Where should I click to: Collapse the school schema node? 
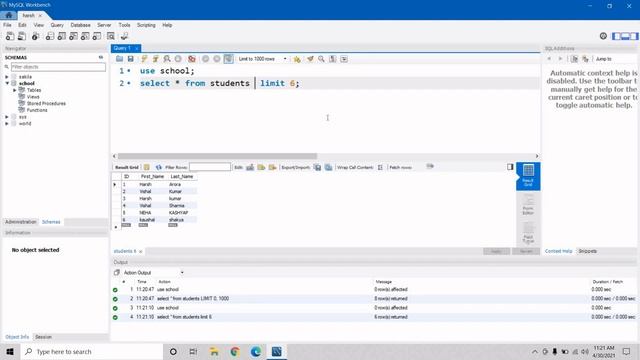(7, 83)
